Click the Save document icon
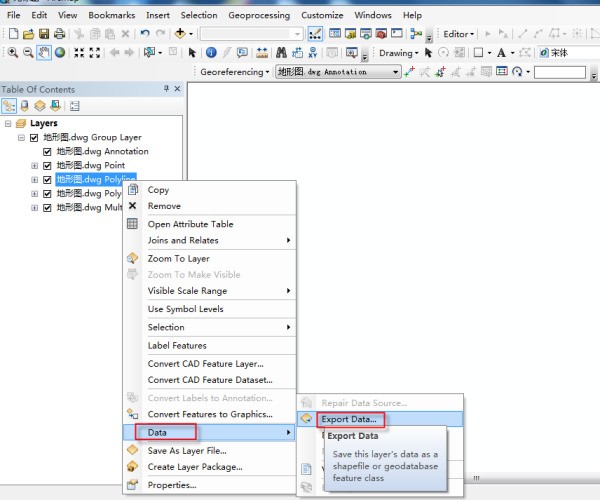 coord(44,34)
